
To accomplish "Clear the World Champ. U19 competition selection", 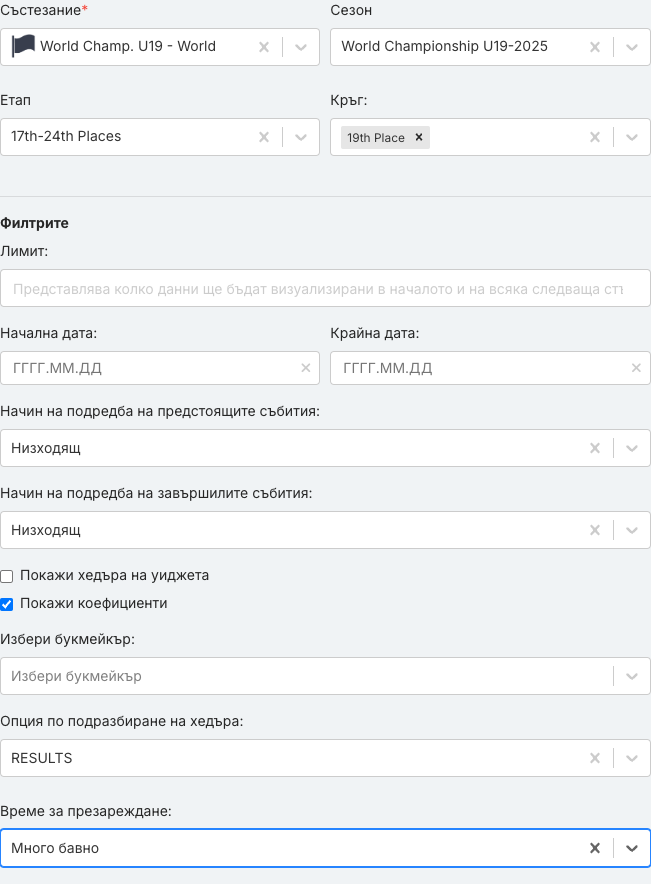I will 264,47.
